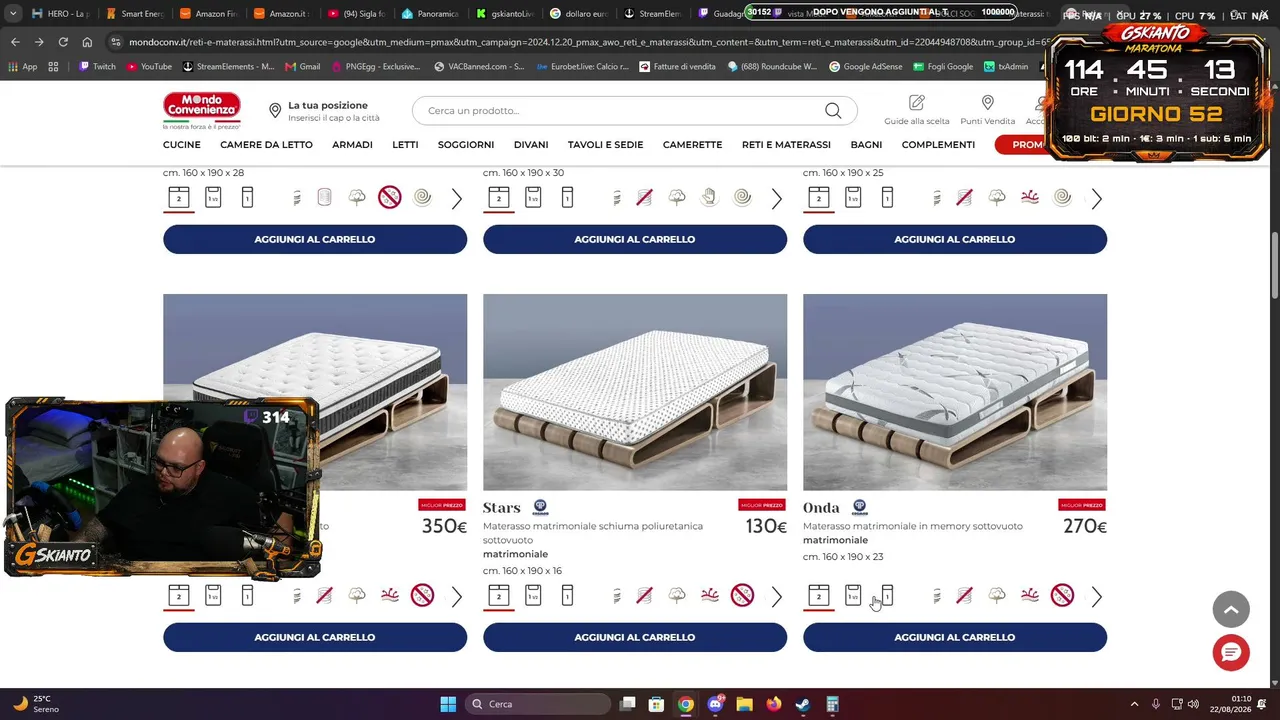Open the CAMERE DA LETTO menu
1280x720 pixels.
point(266,145)
